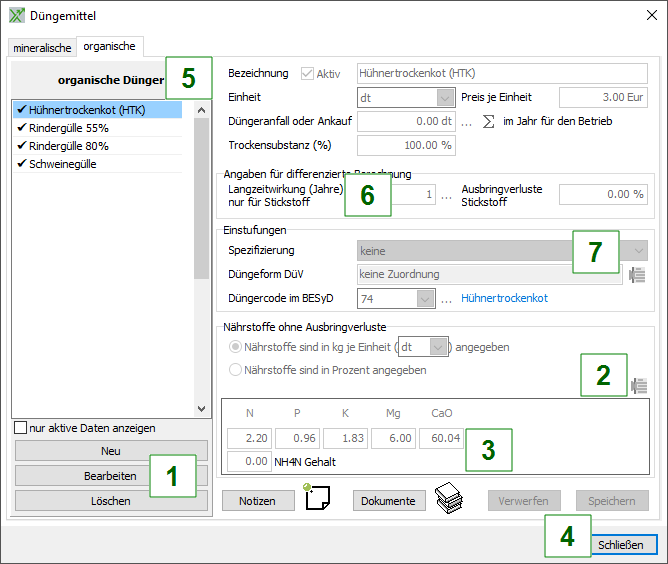Select 'Nährstoffe sind in Prozent angegeben' option

coord(236,369)
